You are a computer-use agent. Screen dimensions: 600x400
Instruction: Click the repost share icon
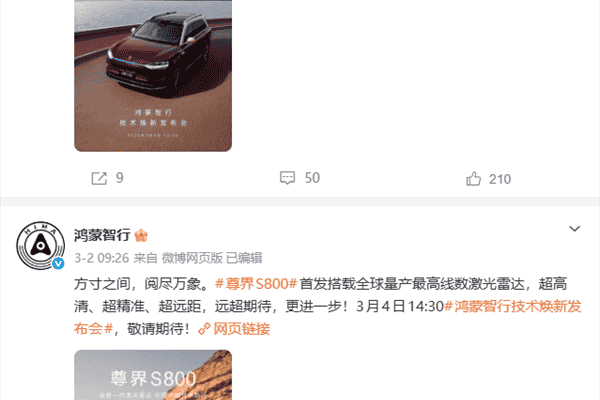click(99, 178)
